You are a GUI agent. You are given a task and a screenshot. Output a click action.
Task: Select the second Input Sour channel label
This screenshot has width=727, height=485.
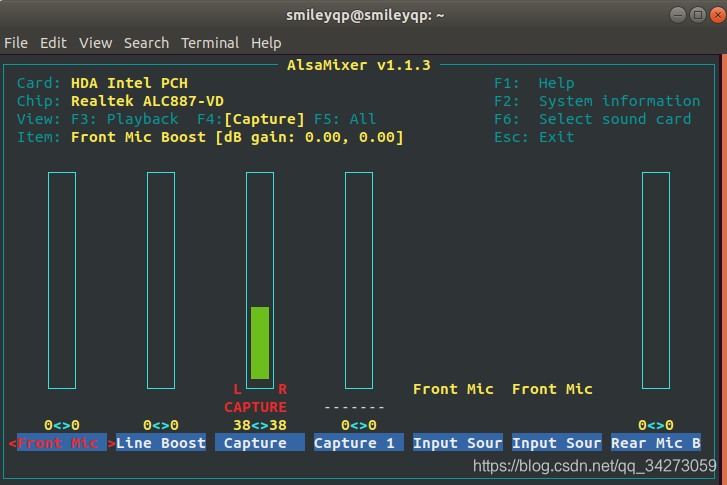(557, 443)
